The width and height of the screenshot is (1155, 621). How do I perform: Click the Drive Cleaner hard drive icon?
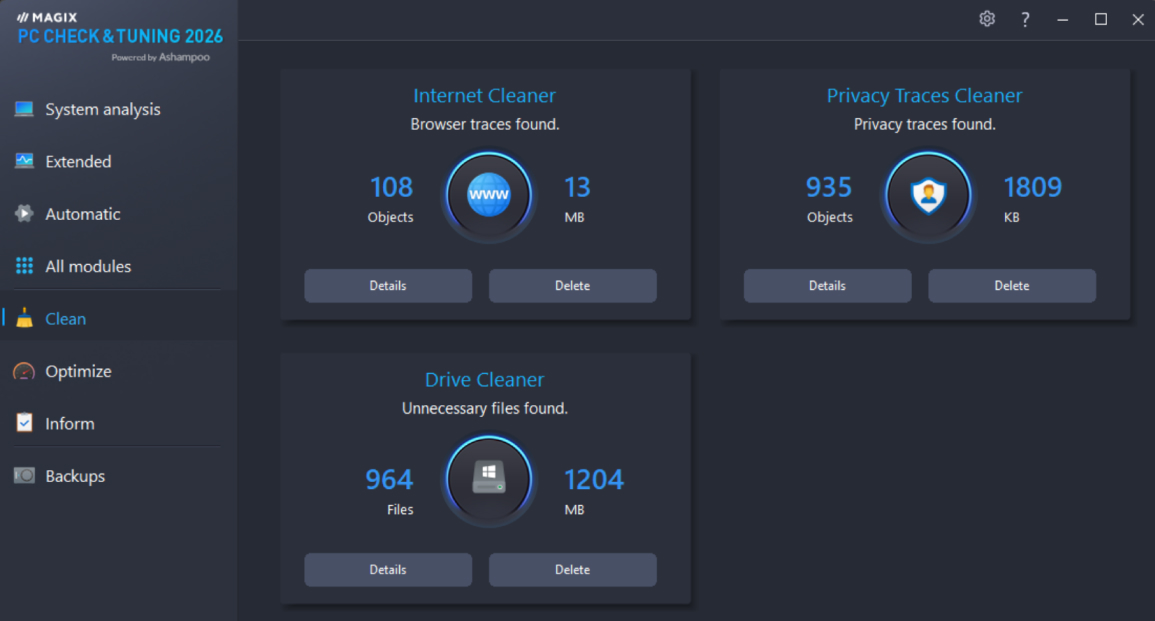tap(489, 480)
